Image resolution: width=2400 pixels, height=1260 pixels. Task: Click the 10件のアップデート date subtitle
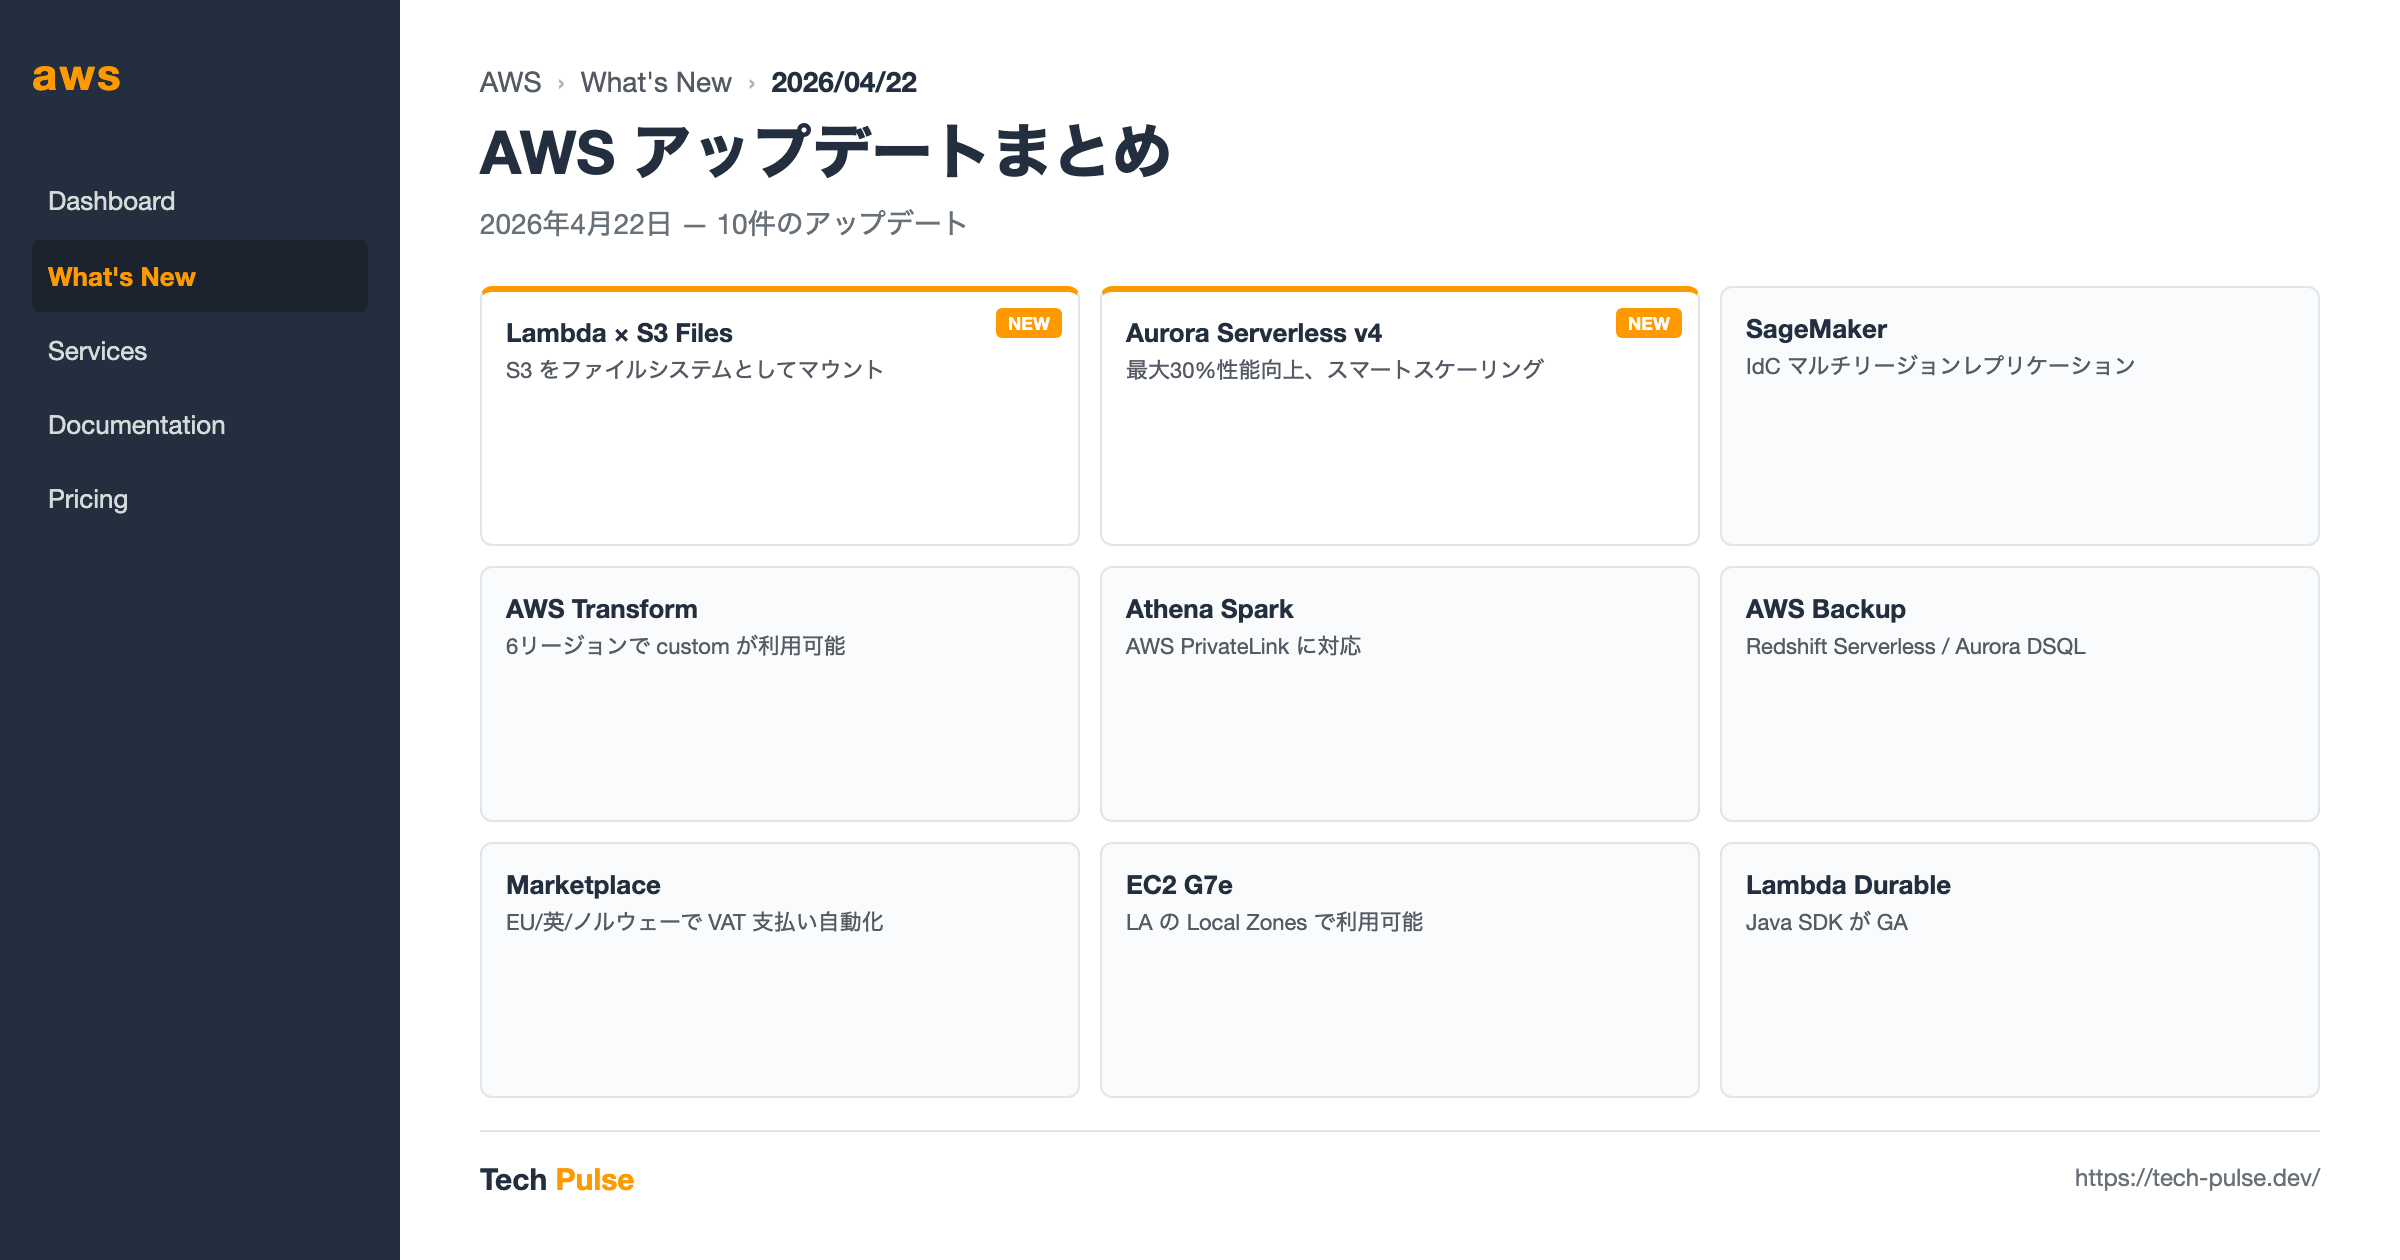[723, 224]
